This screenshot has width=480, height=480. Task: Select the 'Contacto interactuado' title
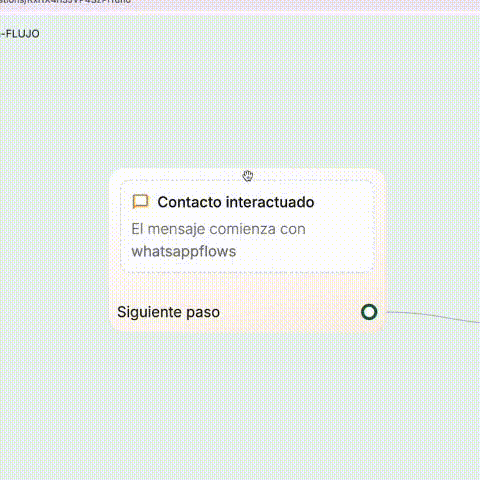[236, 202]
